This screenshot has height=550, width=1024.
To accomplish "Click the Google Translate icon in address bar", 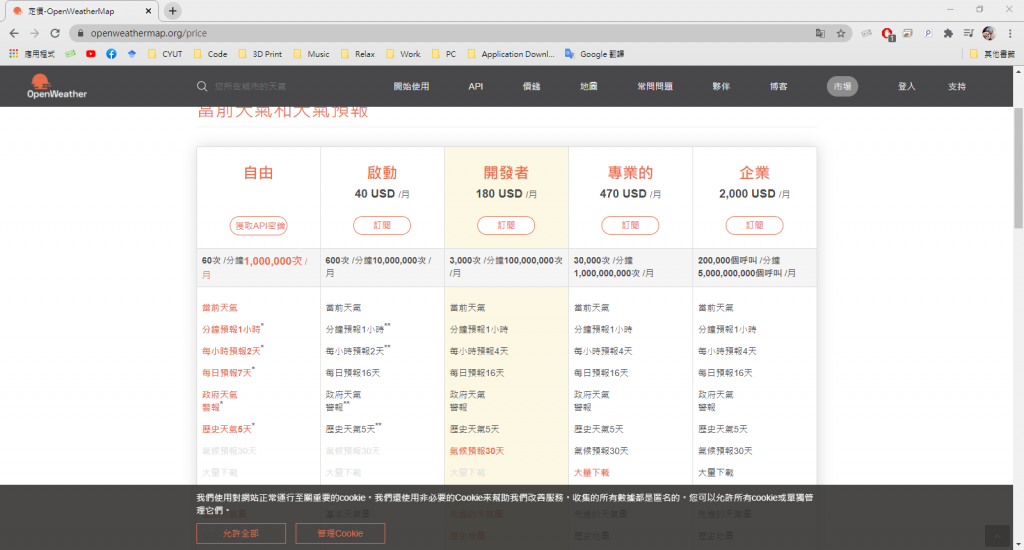I will tap(820, 33).
